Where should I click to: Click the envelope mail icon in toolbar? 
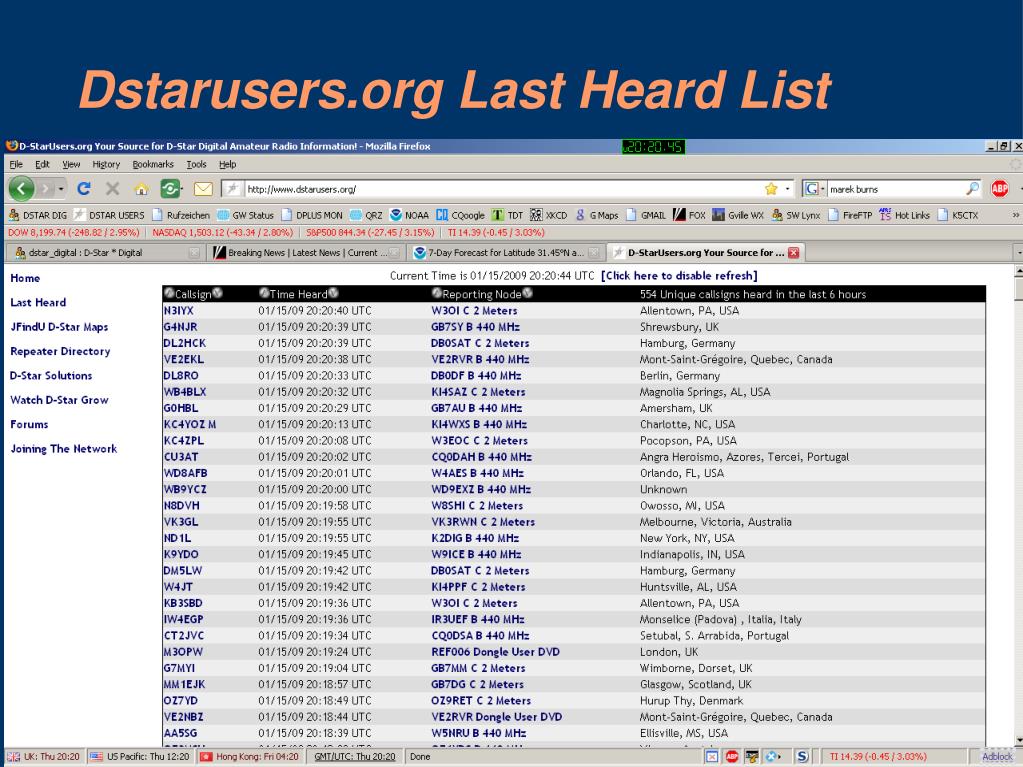[x=203, y=189]
